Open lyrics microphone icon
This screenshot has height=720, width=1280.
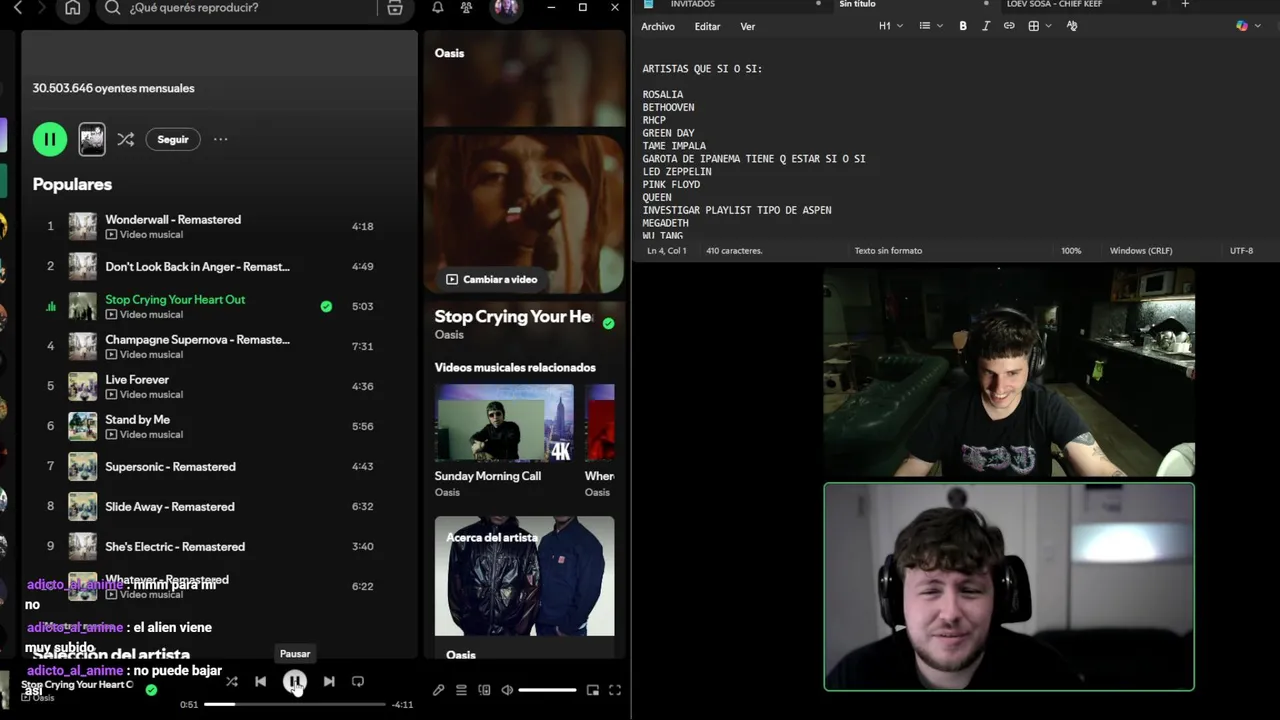click(438, 690)
